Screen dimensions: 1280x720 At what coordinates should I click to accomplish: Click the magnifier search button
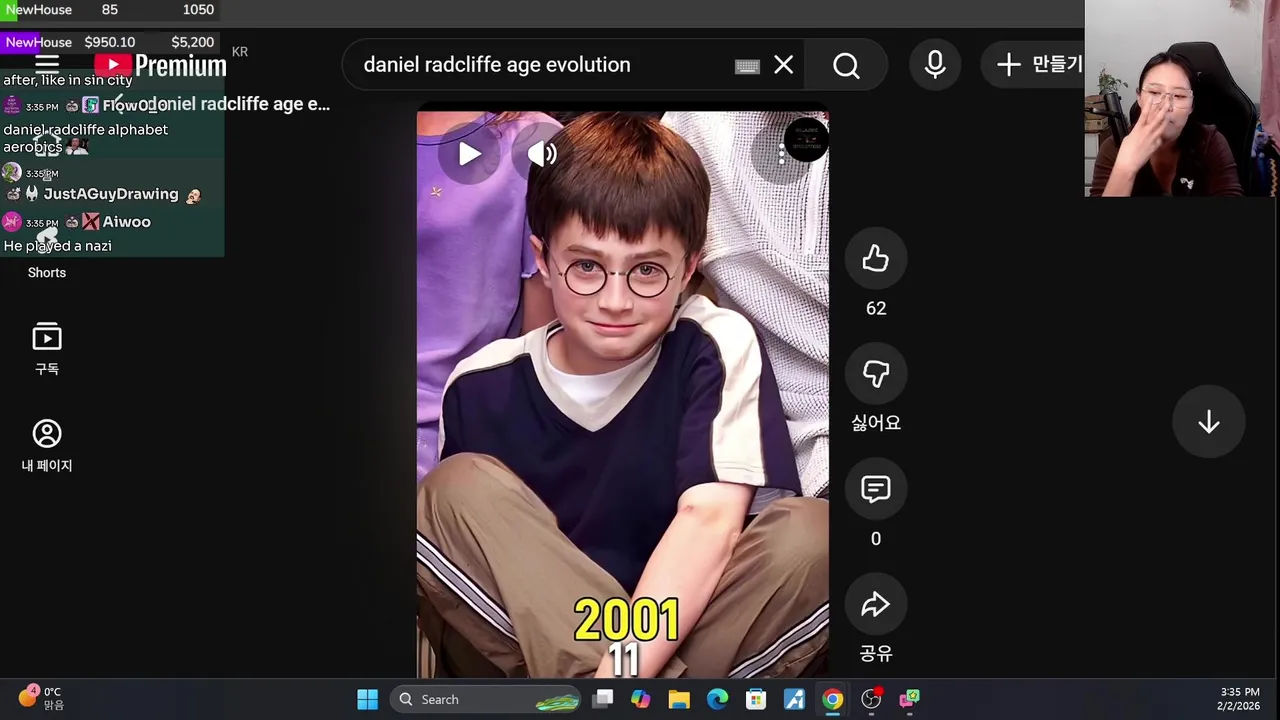coord(846,65)
